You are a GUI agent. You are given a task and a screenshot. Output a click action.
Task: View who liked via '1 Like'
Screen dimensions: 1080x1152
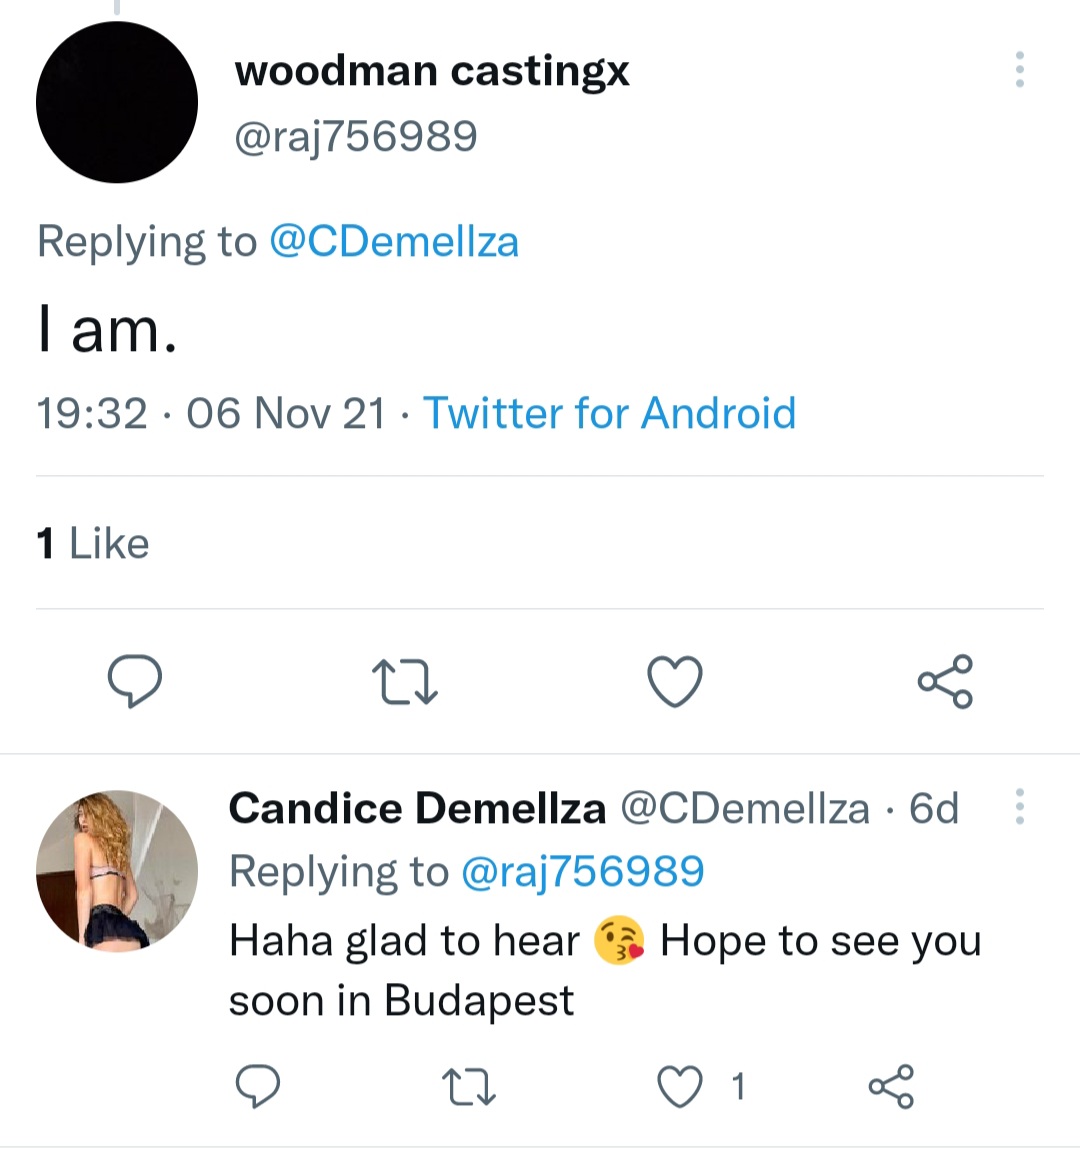coord(93,544)
